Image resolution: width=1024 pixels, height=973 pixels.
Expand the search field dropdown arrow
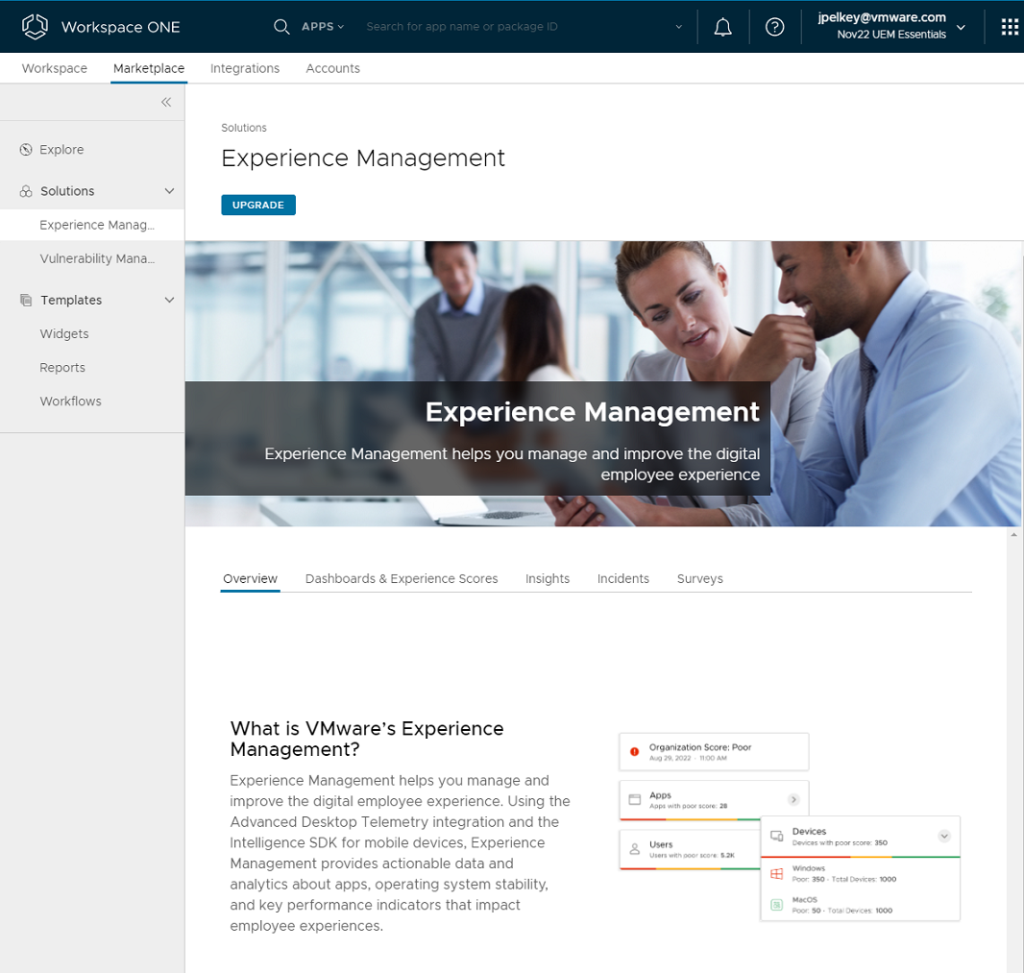coord(679,27)
